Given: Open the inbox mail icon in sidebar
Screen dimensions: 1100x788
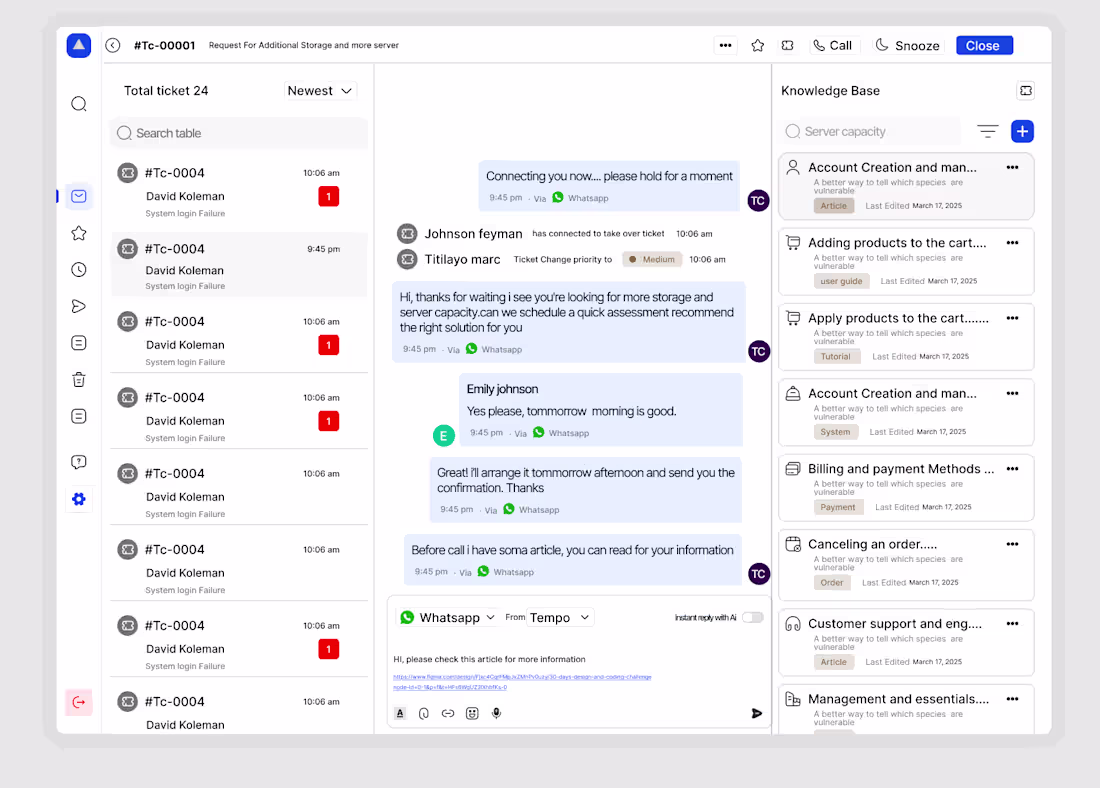Looking at the screenshot, I should [x=79, y=196].
